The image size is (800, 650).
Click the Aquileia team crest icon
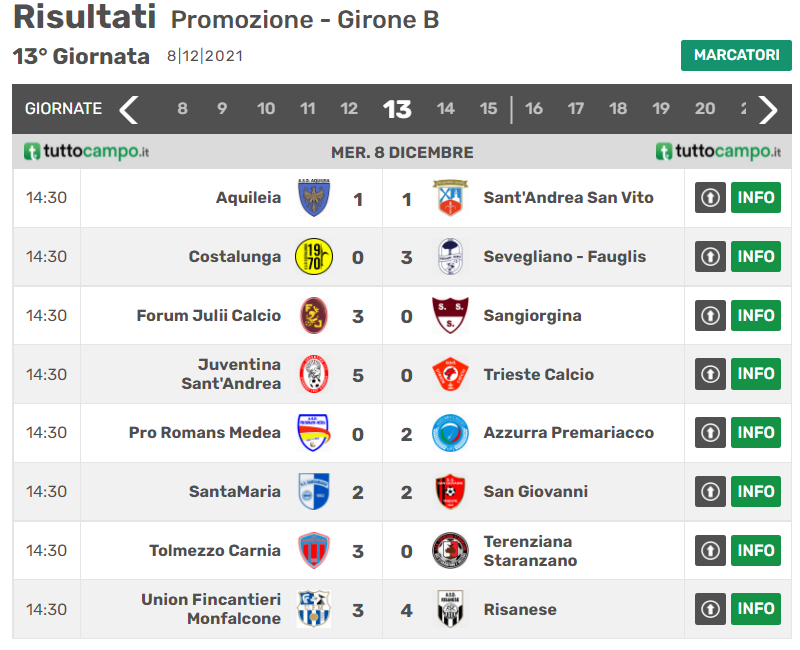[x=315, y=198]
